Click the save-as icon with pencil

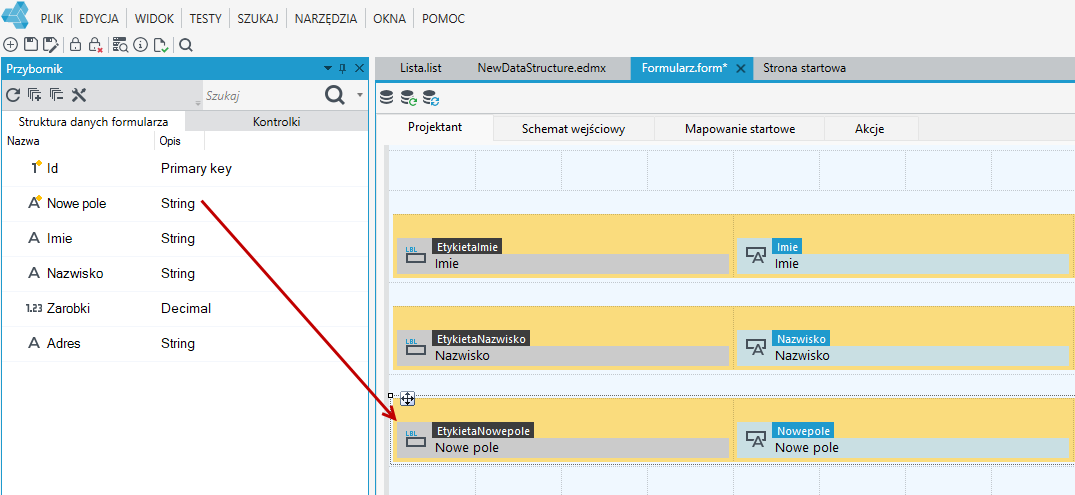50,45
